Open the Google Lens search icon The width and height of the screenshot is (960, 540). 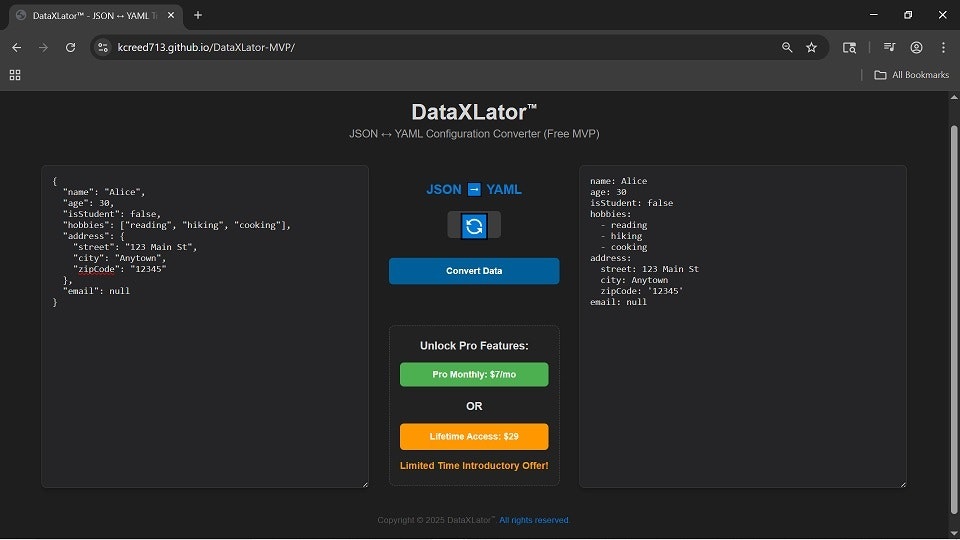pyautogui.click(x=849, y=47)
